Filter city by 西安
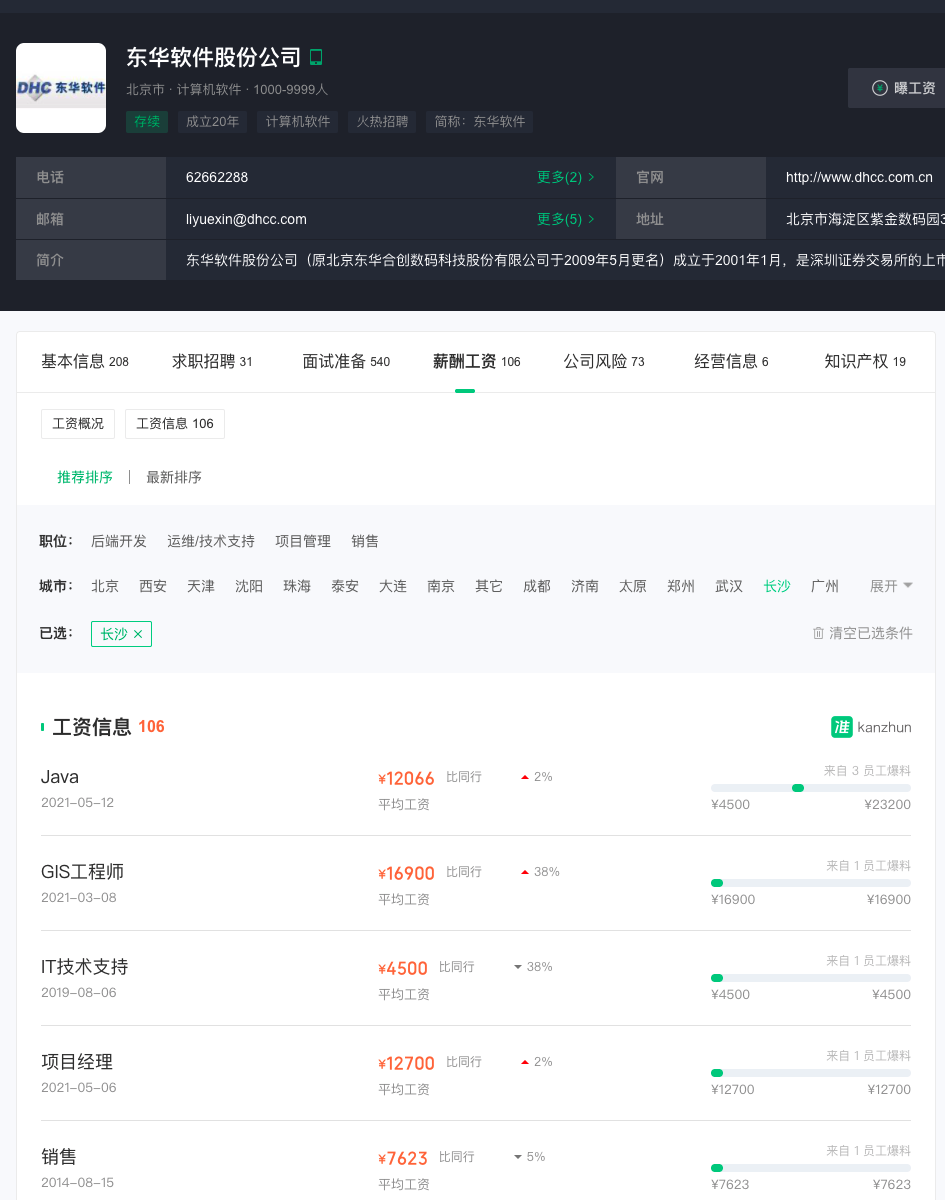 [x=153, y=586]
